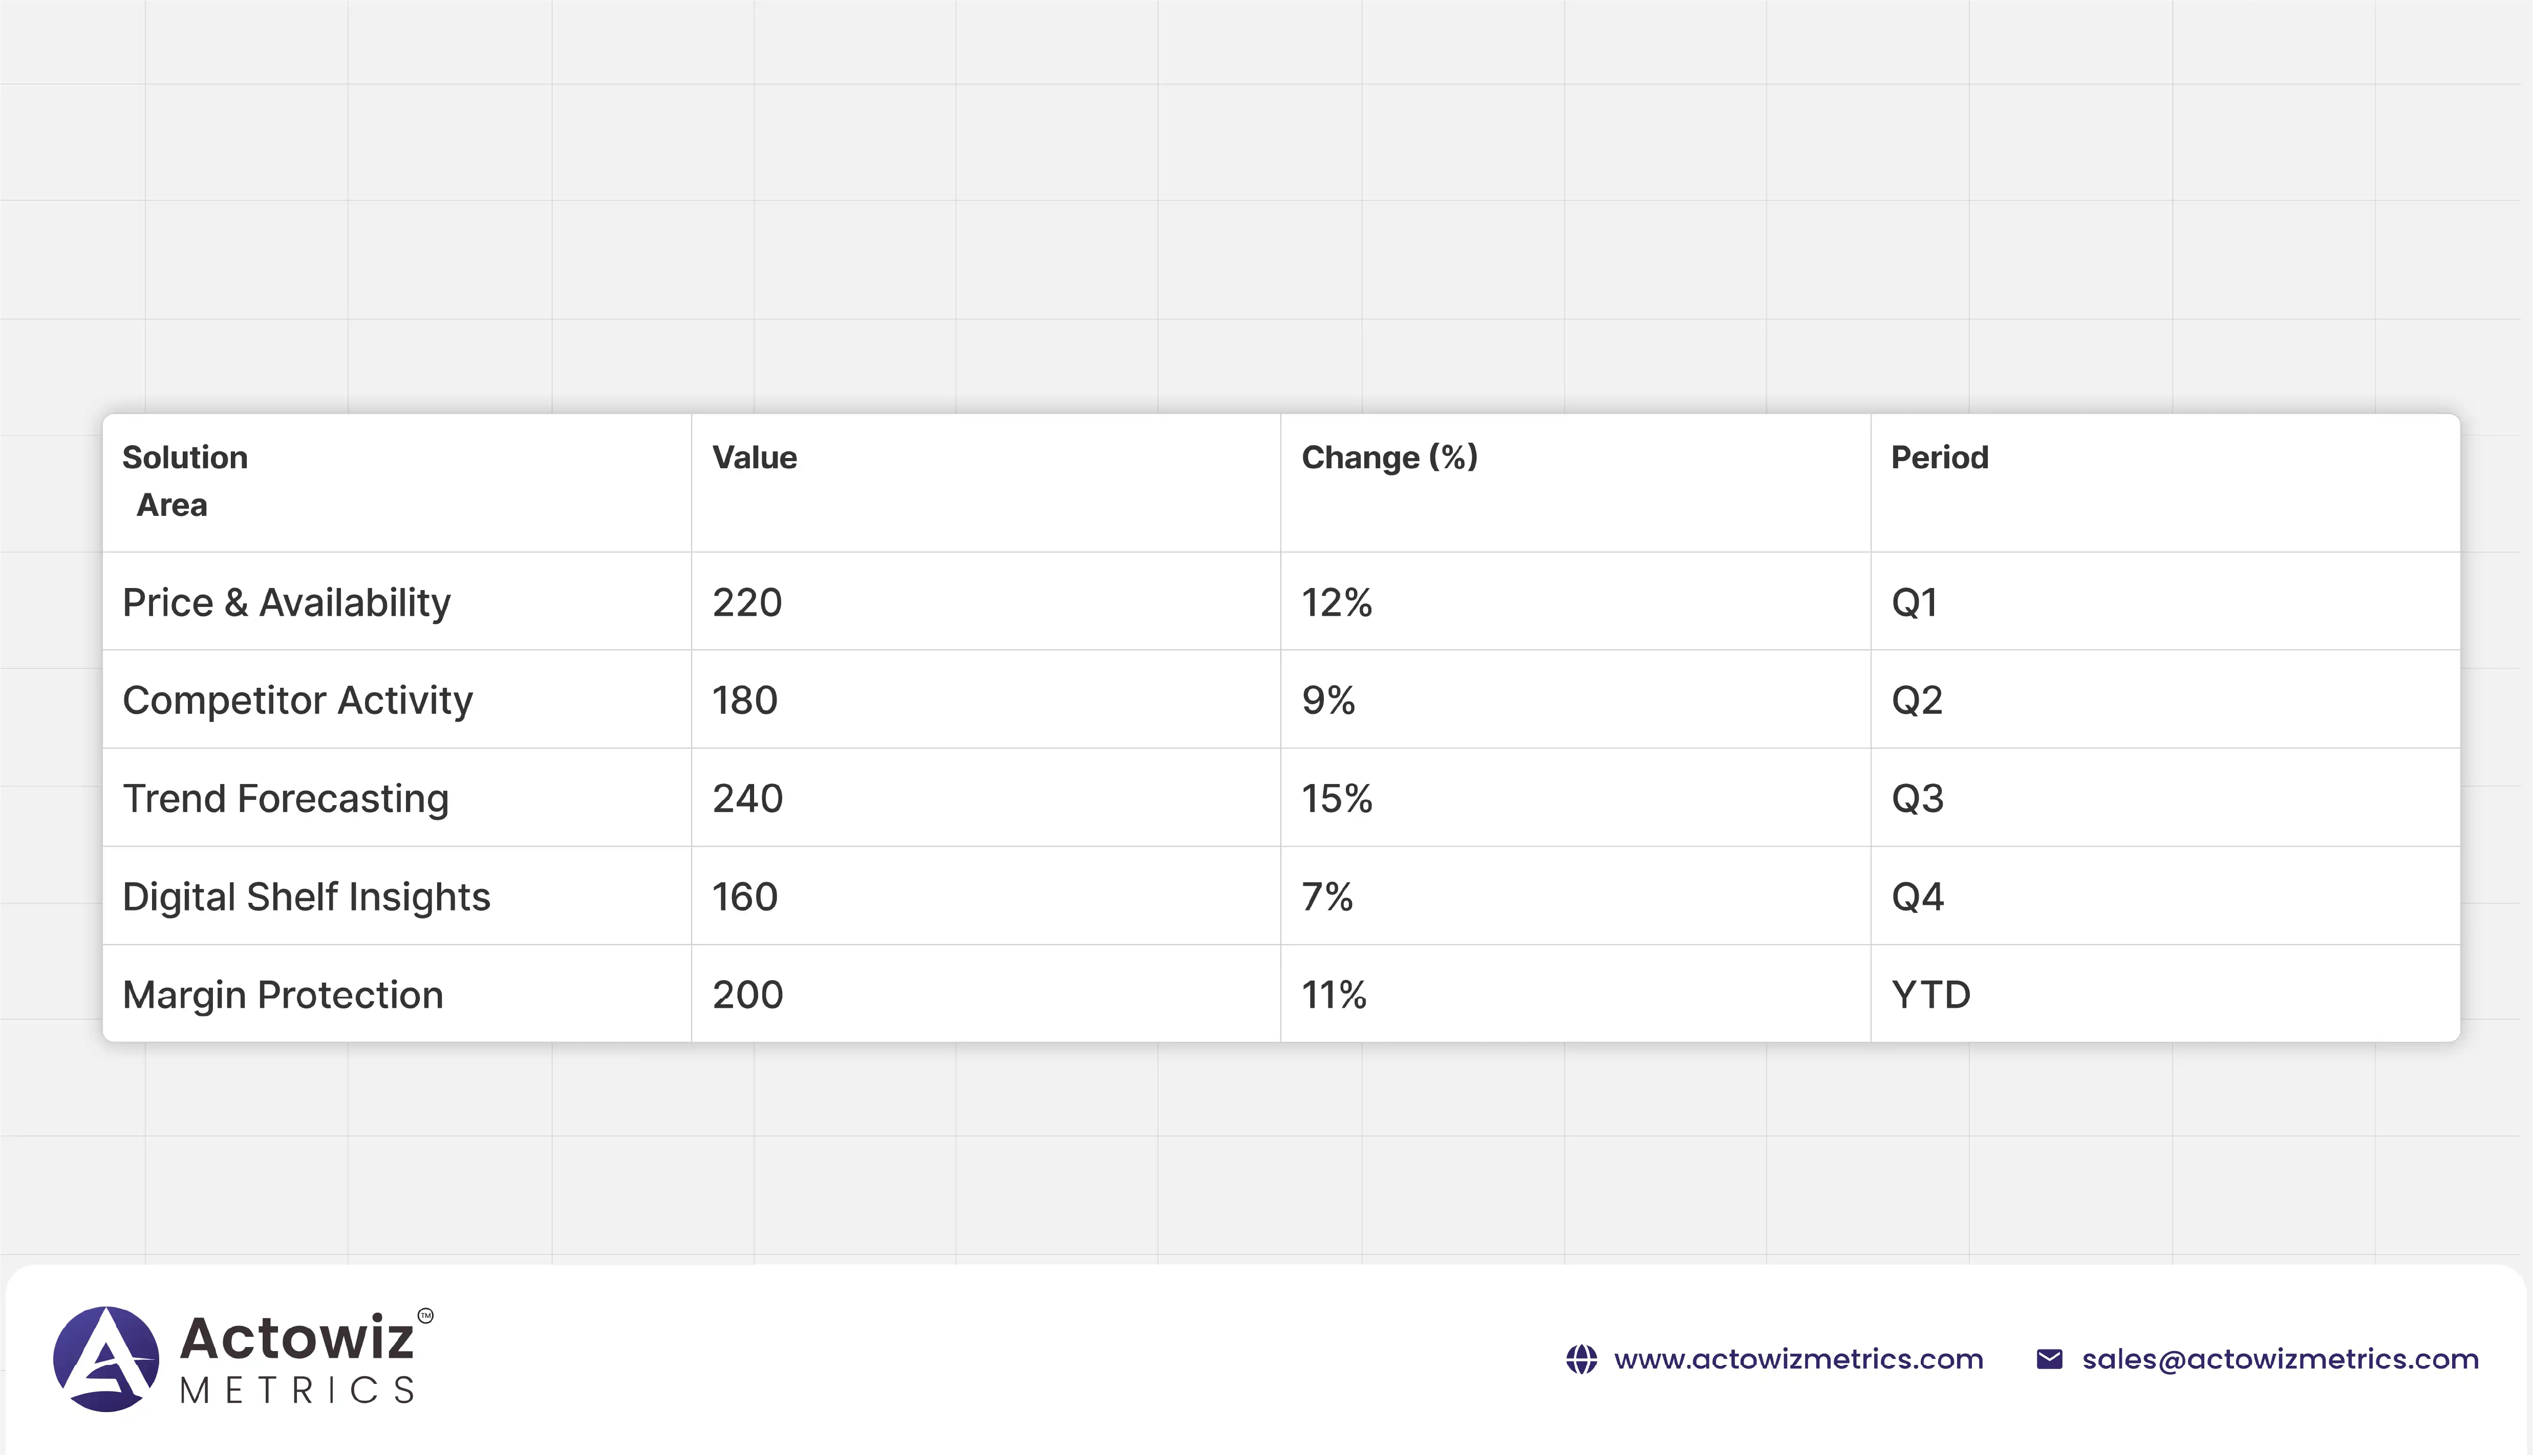
Task: Open the www.actowizmetrics.com link
Action: point(1798,1359)
